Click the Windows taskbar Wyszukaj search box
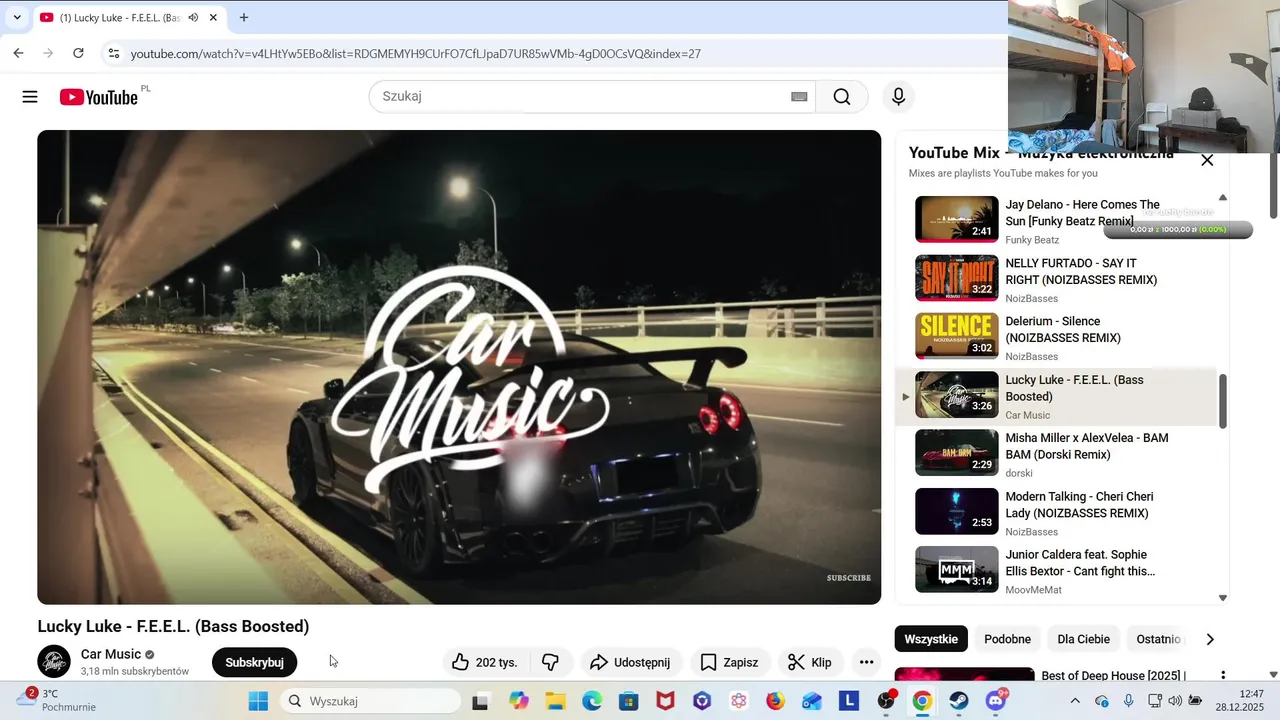This screenshot has width=1280, height=720. coord(370,701)
